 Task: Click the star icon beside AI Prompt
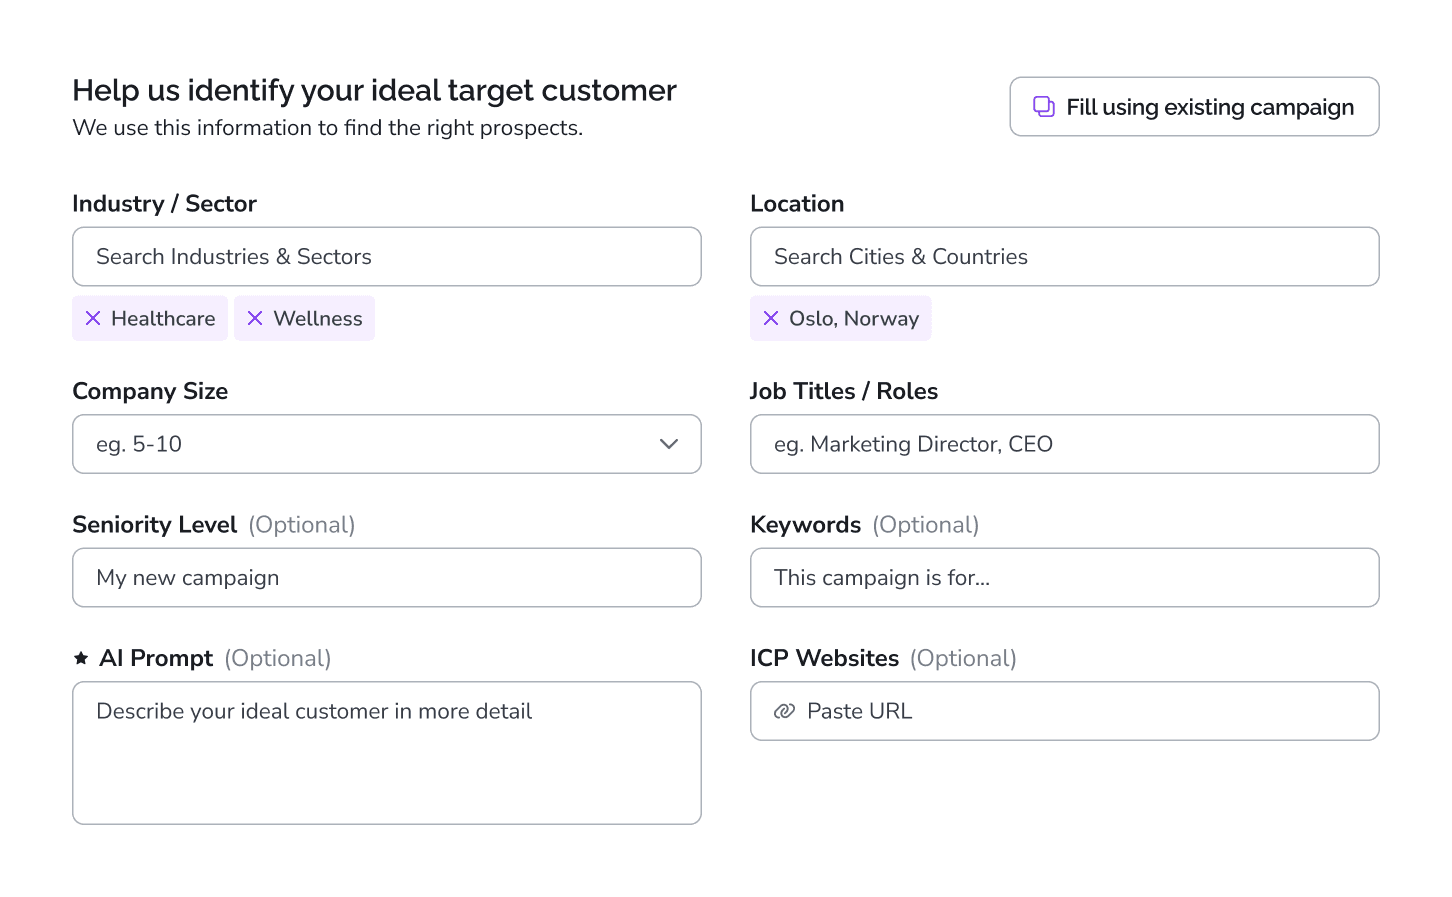click(81, 658)
